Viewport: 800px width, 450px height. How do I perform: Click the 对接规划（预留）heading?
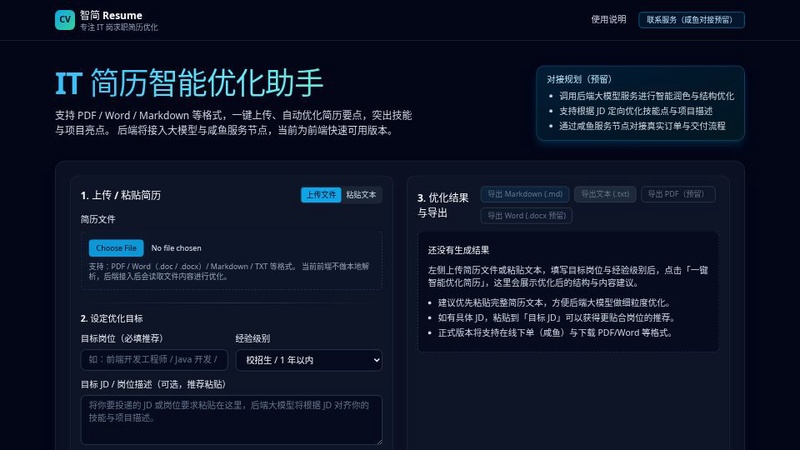tap(579, 79)
